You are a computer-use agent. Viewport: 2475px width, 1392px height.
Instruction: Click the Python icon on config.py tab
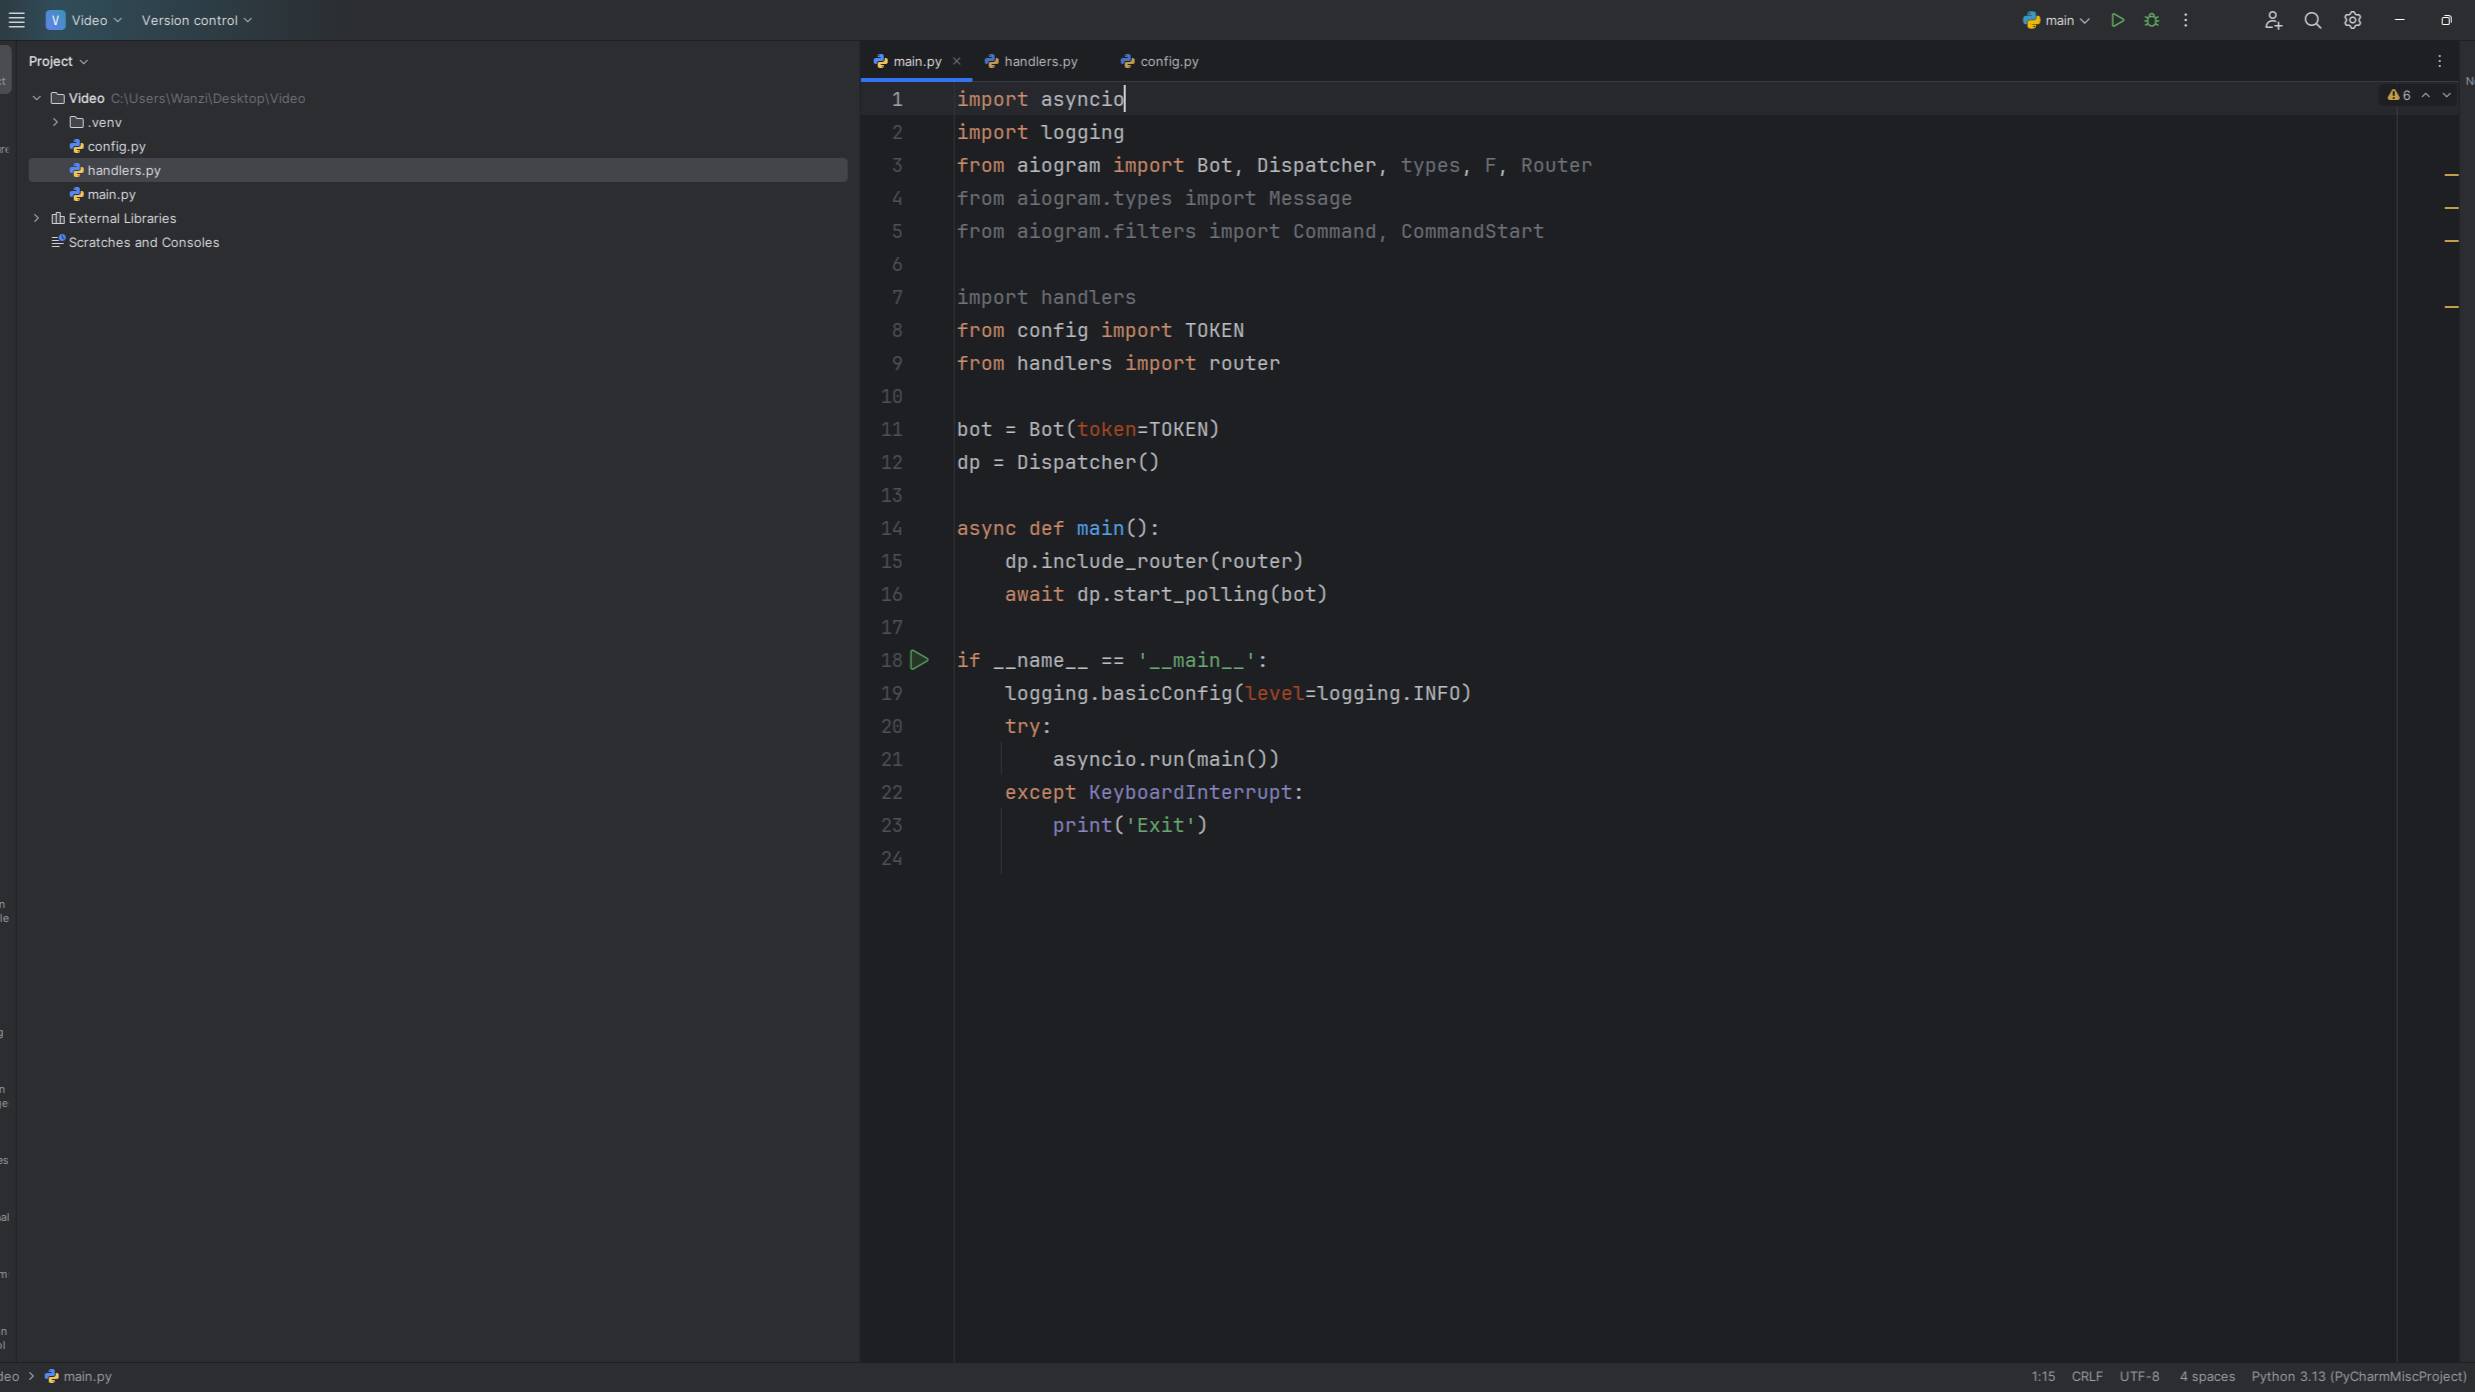pyautogui.click(x=1127, y=61)
